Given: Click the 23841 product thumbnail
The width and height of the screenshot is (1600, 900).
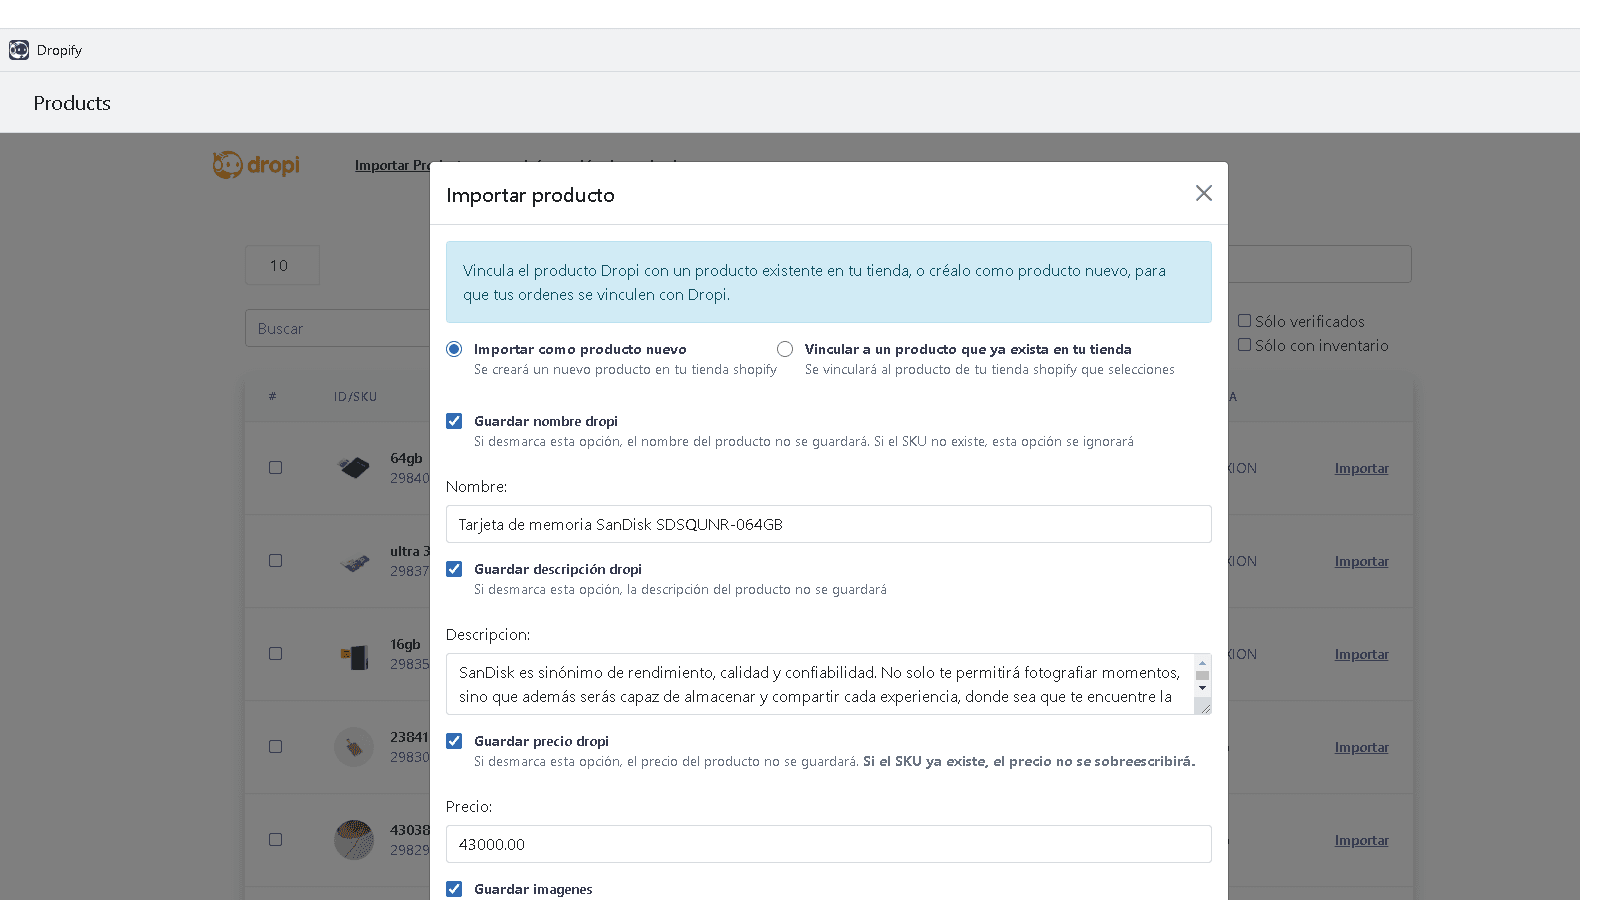Looking at the screenshot, I should (x=354, y=747).
